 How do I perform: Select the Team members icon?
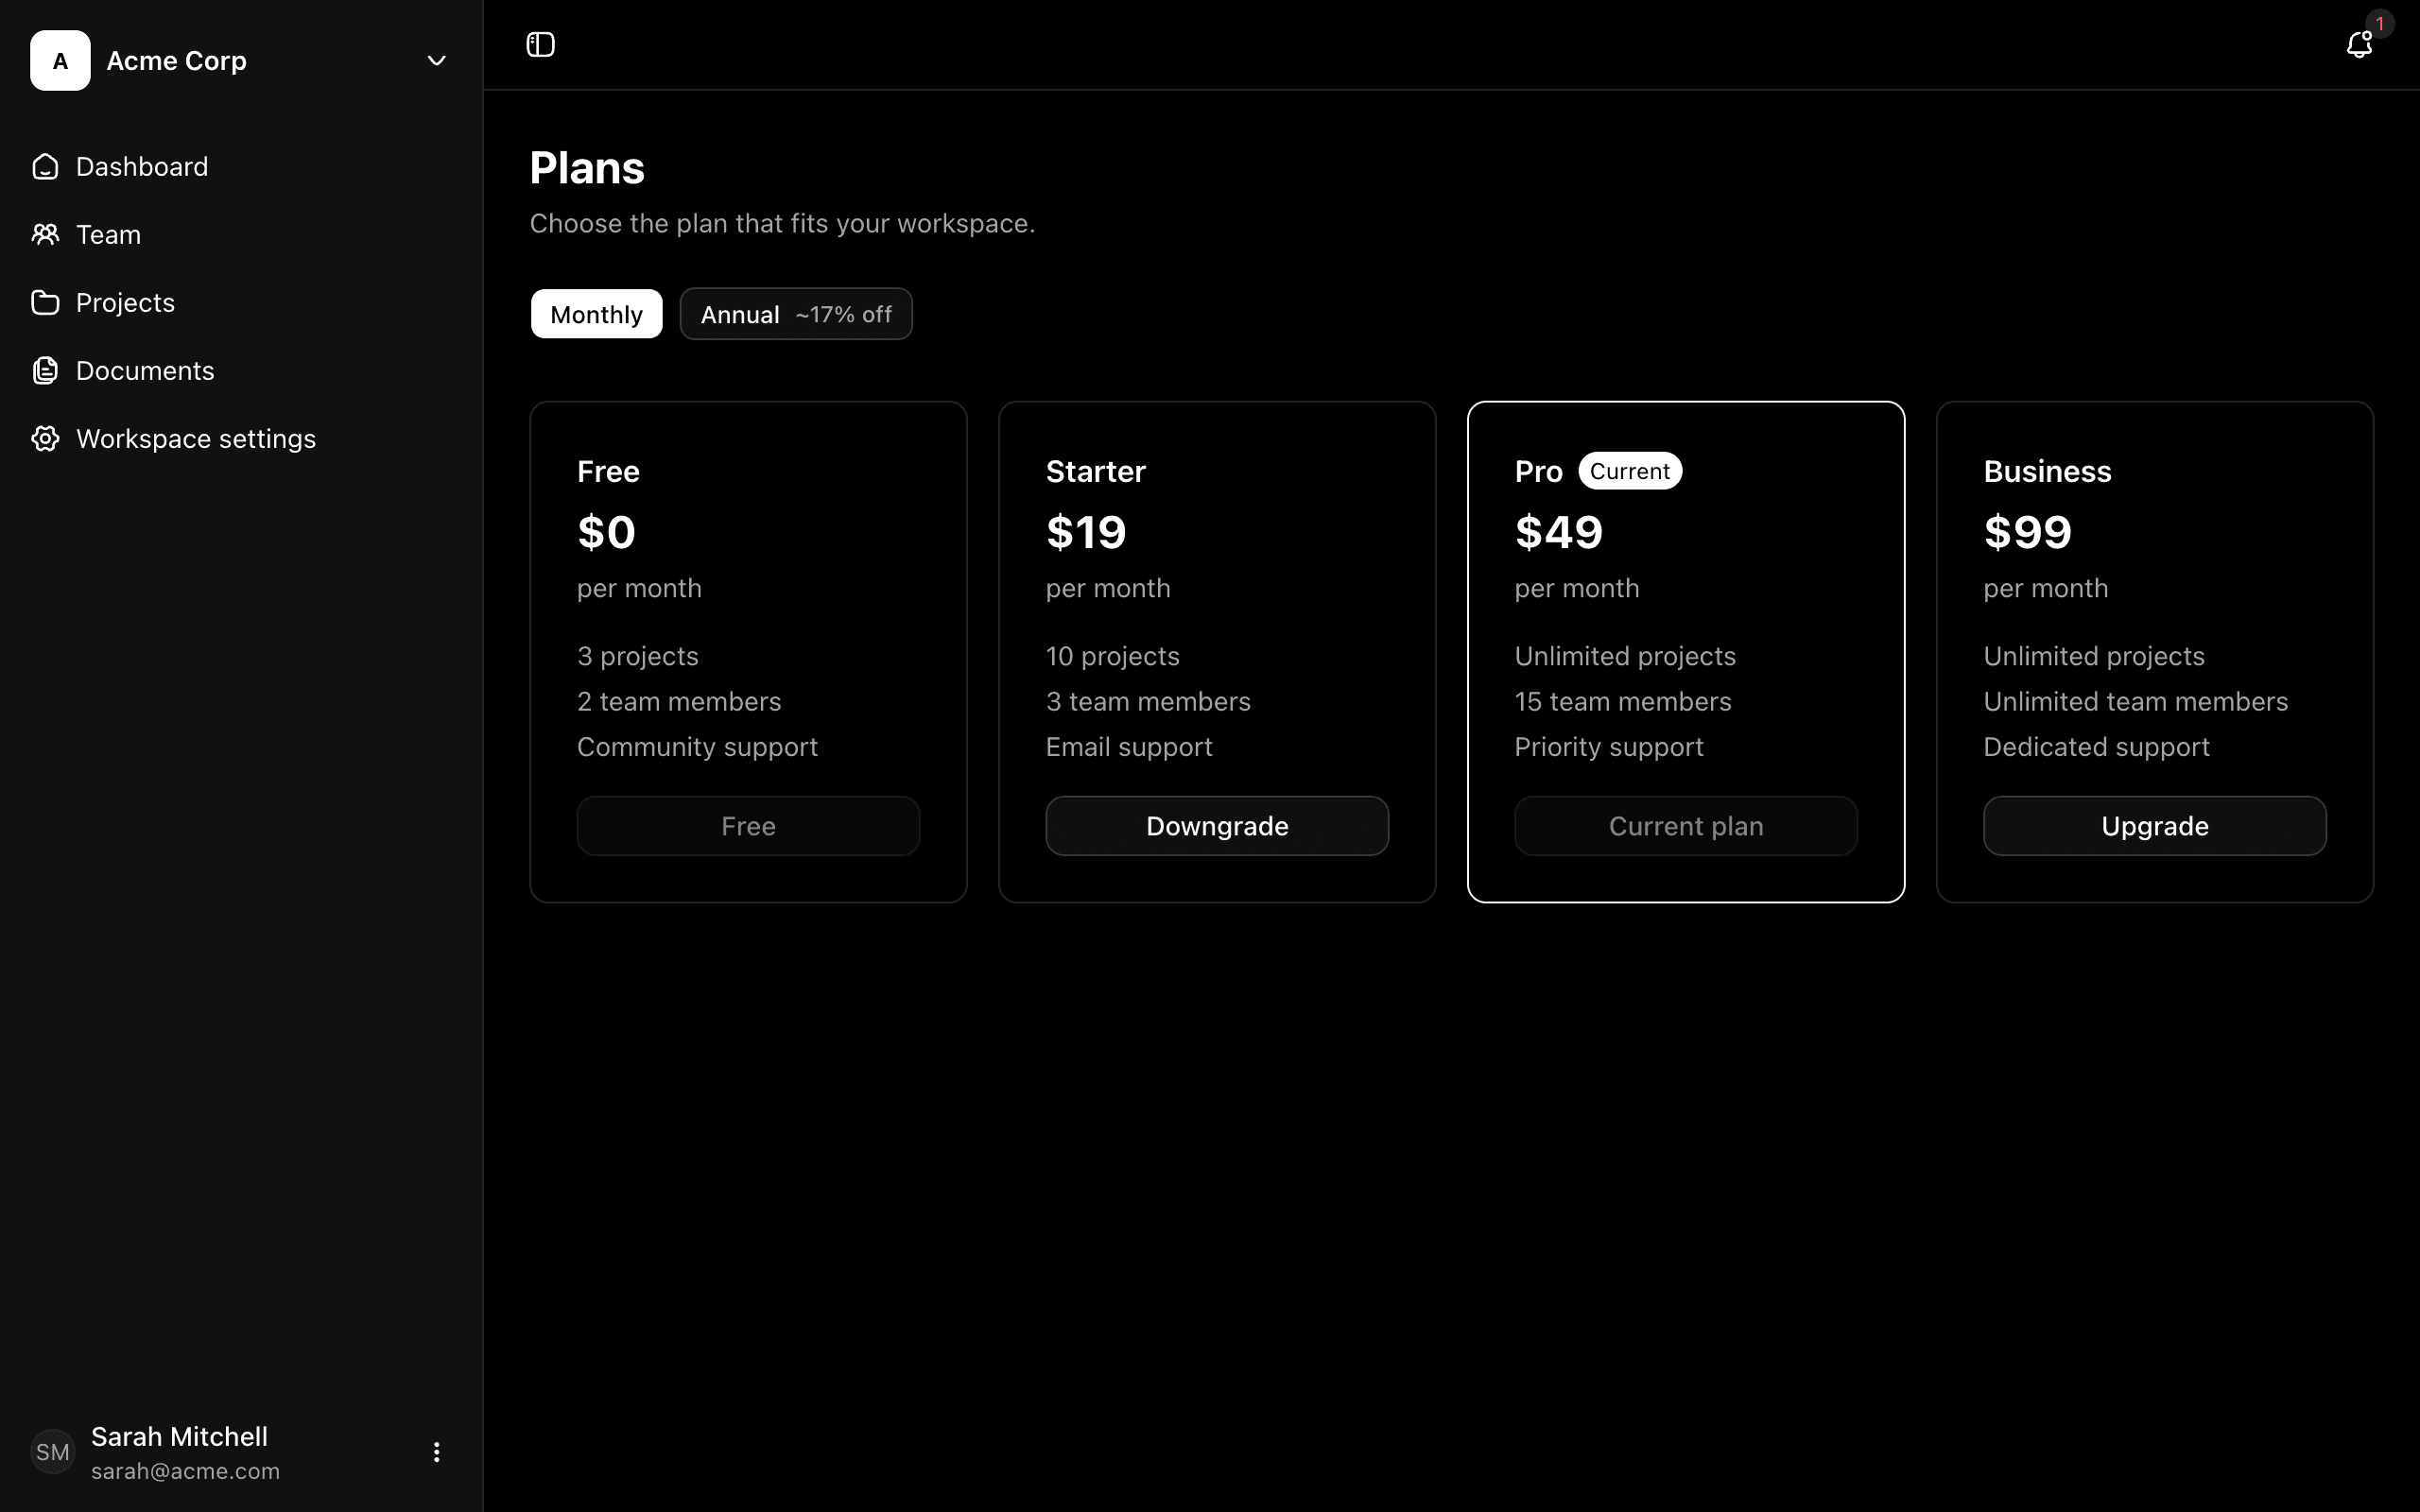[45, 234]
